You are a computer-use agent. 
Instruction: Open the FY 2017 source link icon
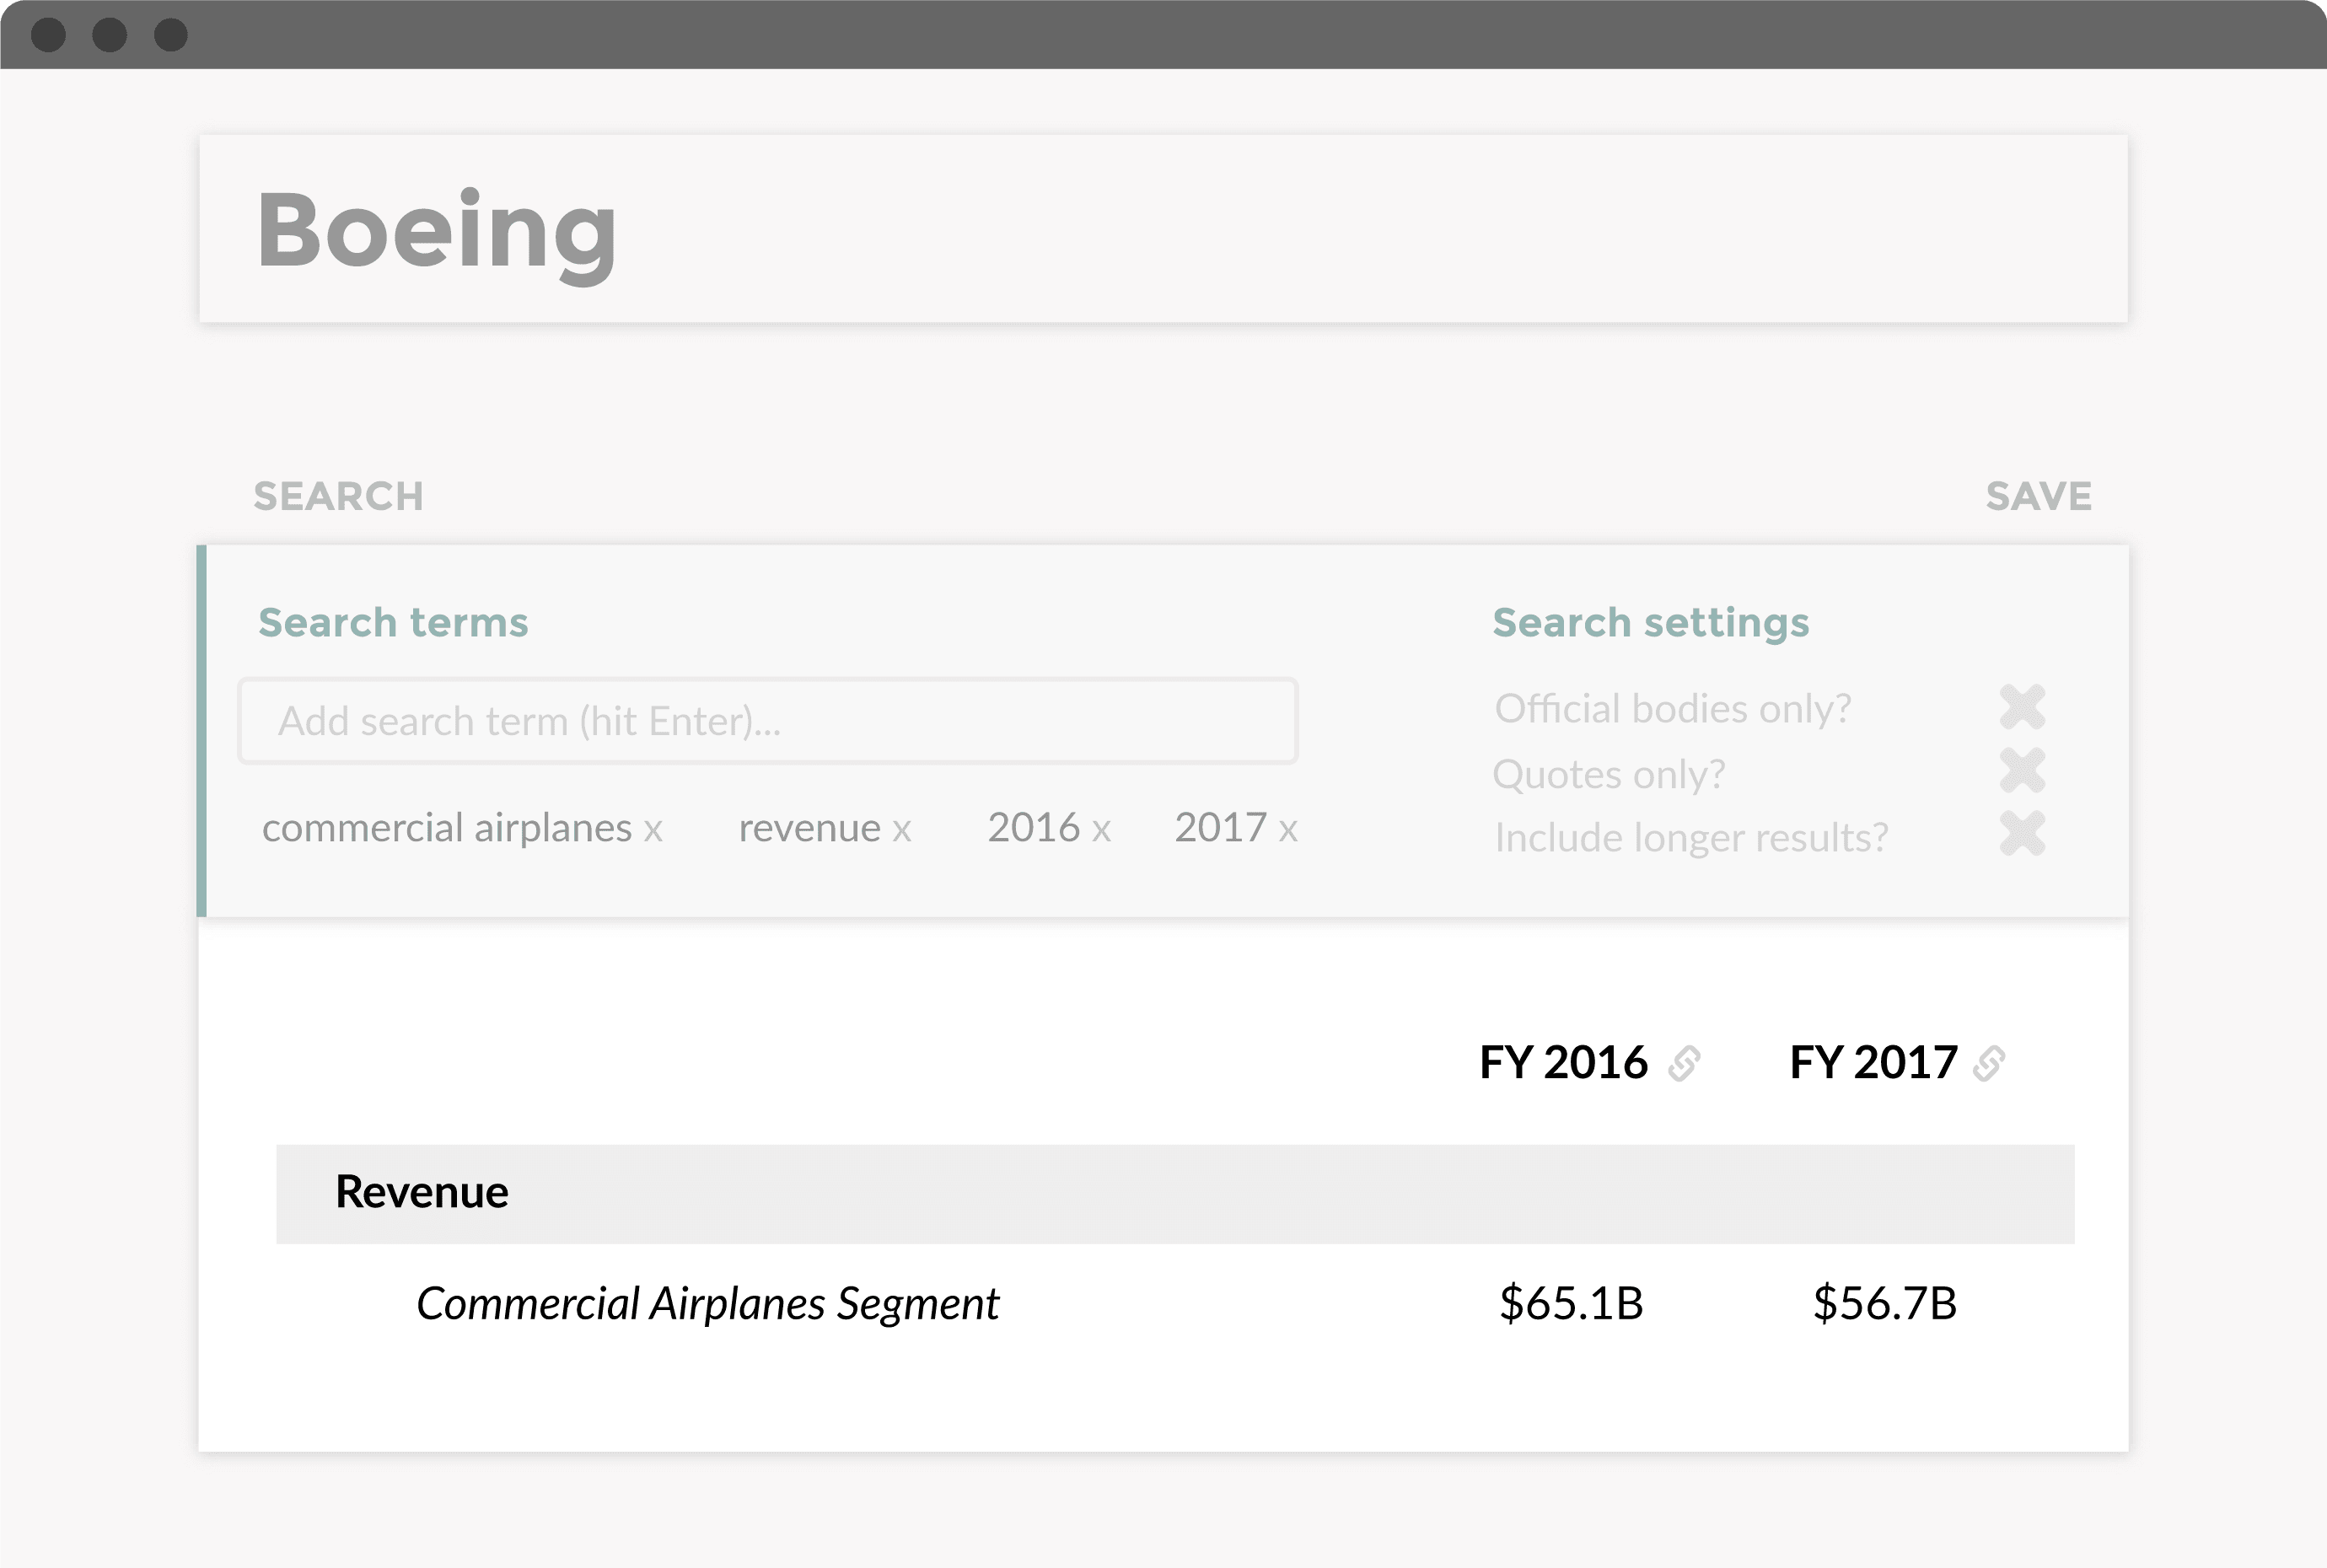pos(1989,1063)
